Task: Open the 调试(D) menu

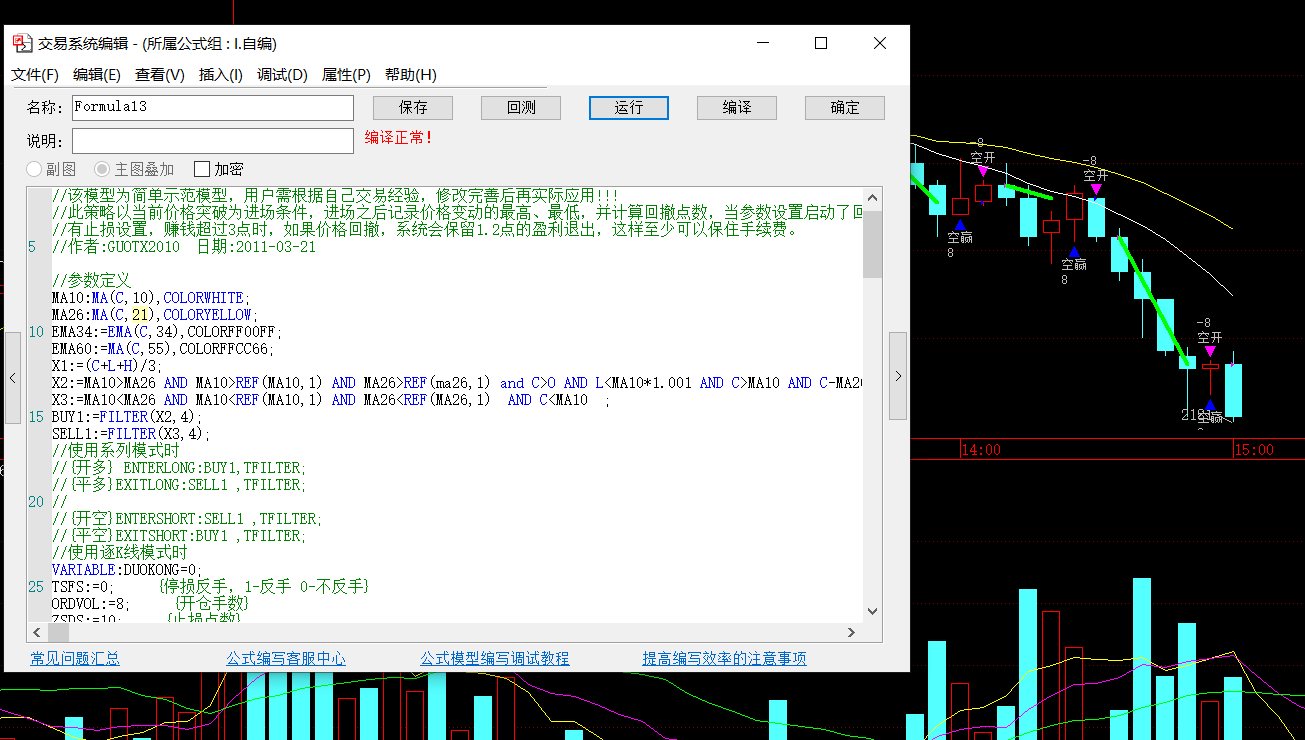Action: [282, 74]
